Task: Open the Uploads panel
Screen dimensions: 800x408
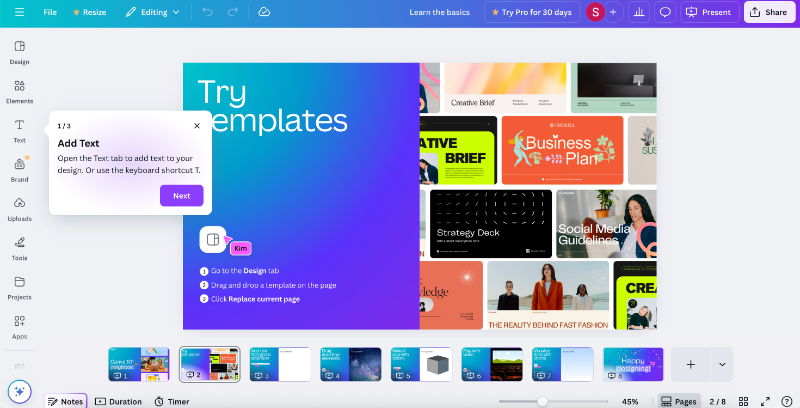Action: (19, 210)
